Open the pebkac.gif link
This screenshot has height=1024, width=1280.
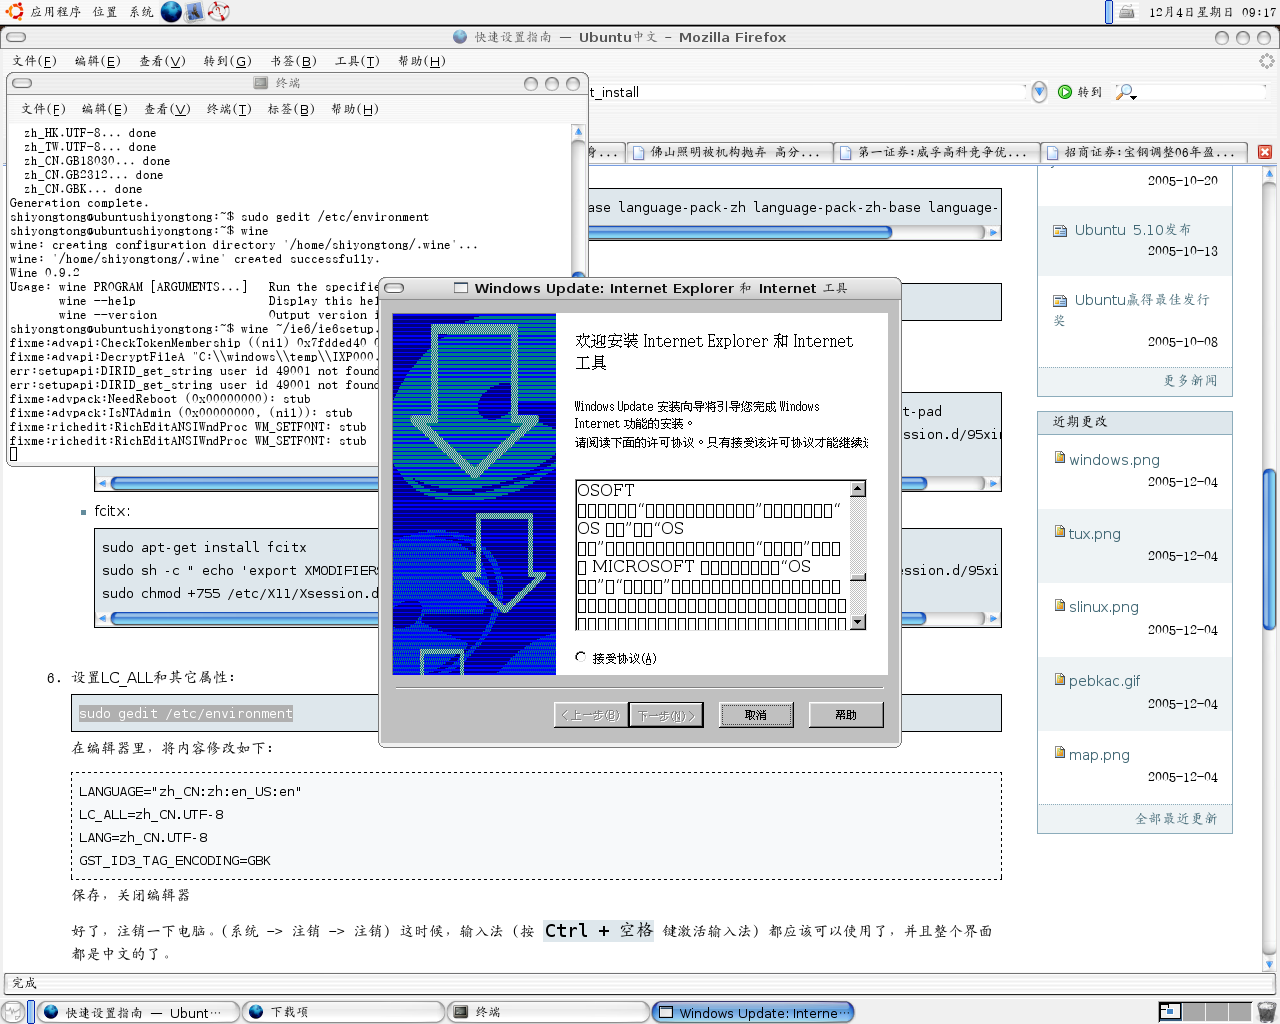coord(1104,681)
